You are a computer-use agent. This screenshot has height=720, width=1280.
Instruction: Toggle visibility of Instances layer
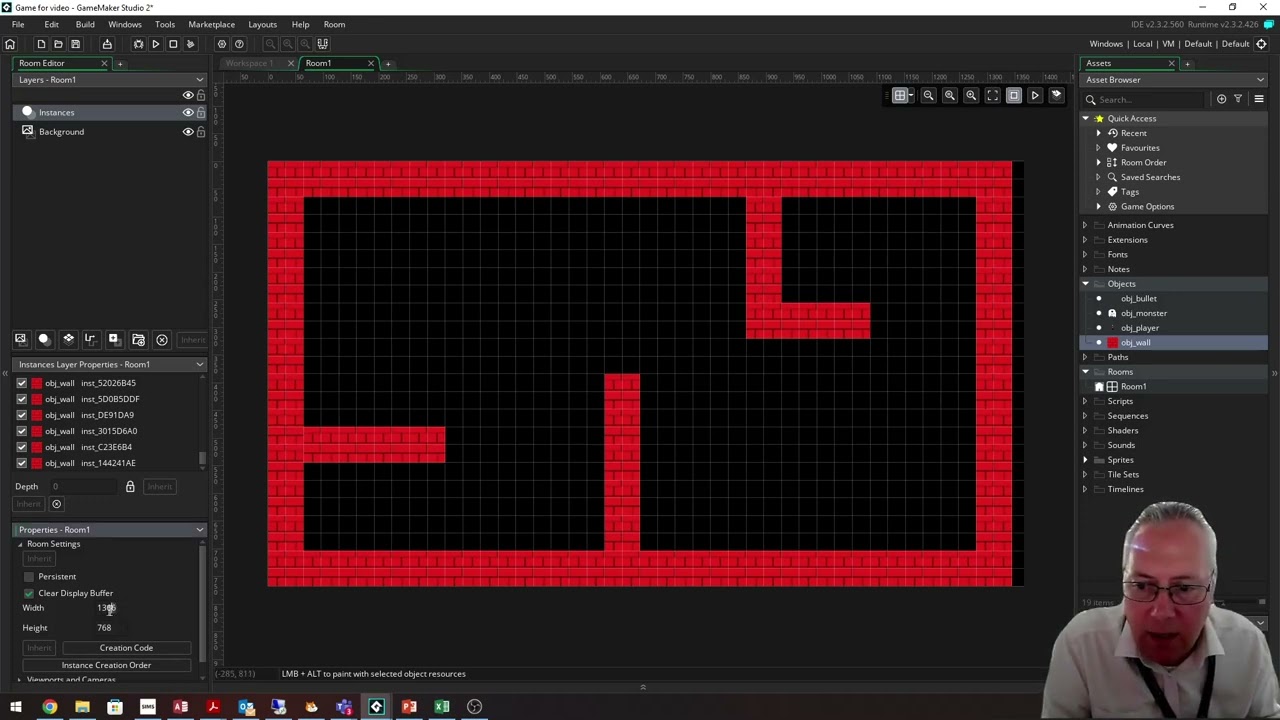pos(187,113)
